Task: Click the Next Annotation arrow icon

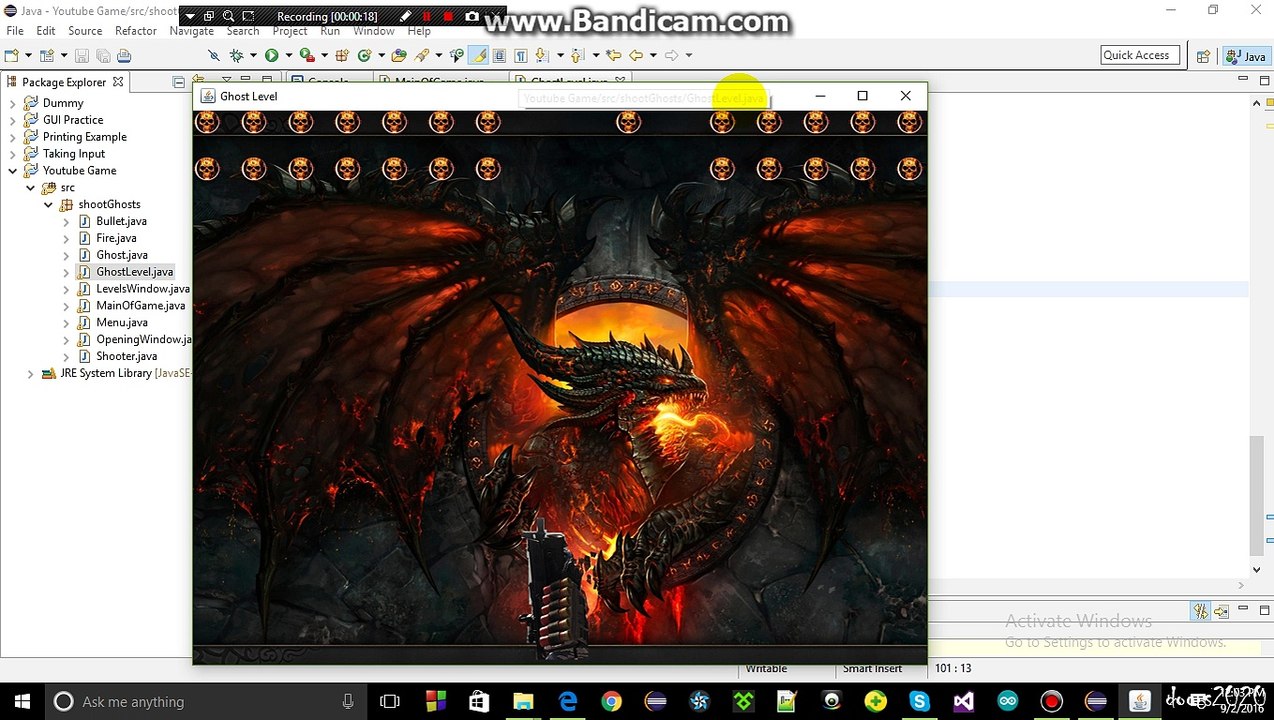Action: click(x=541, y=55)
